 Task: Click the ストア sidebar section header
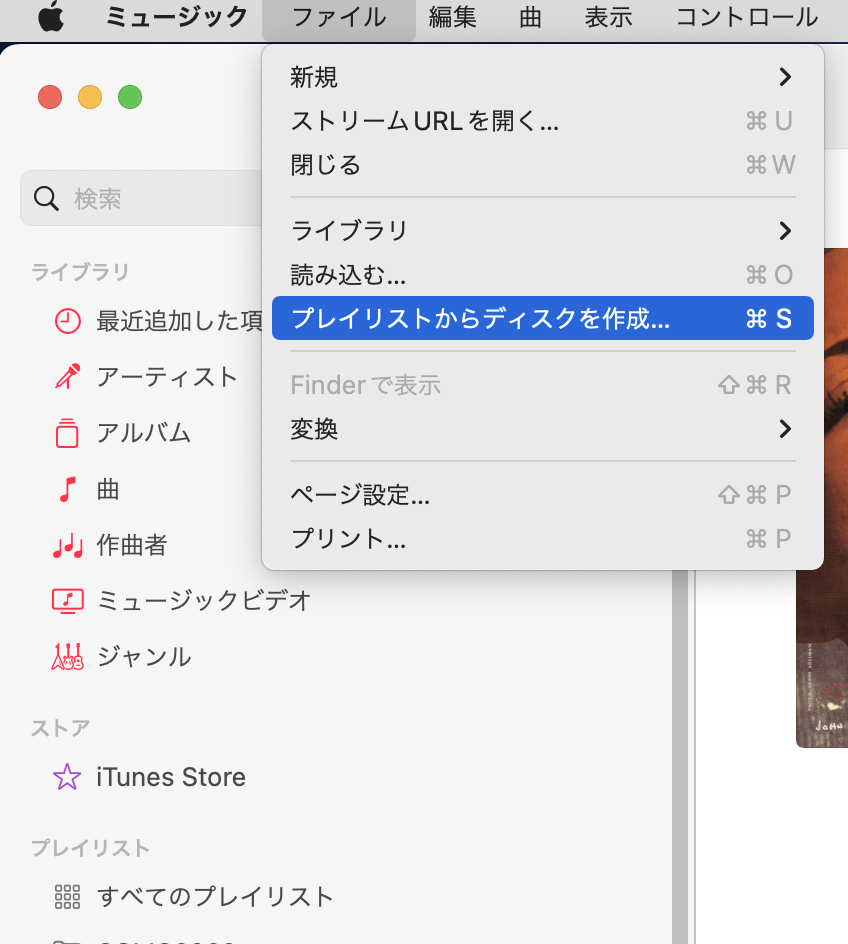(60, 728)
